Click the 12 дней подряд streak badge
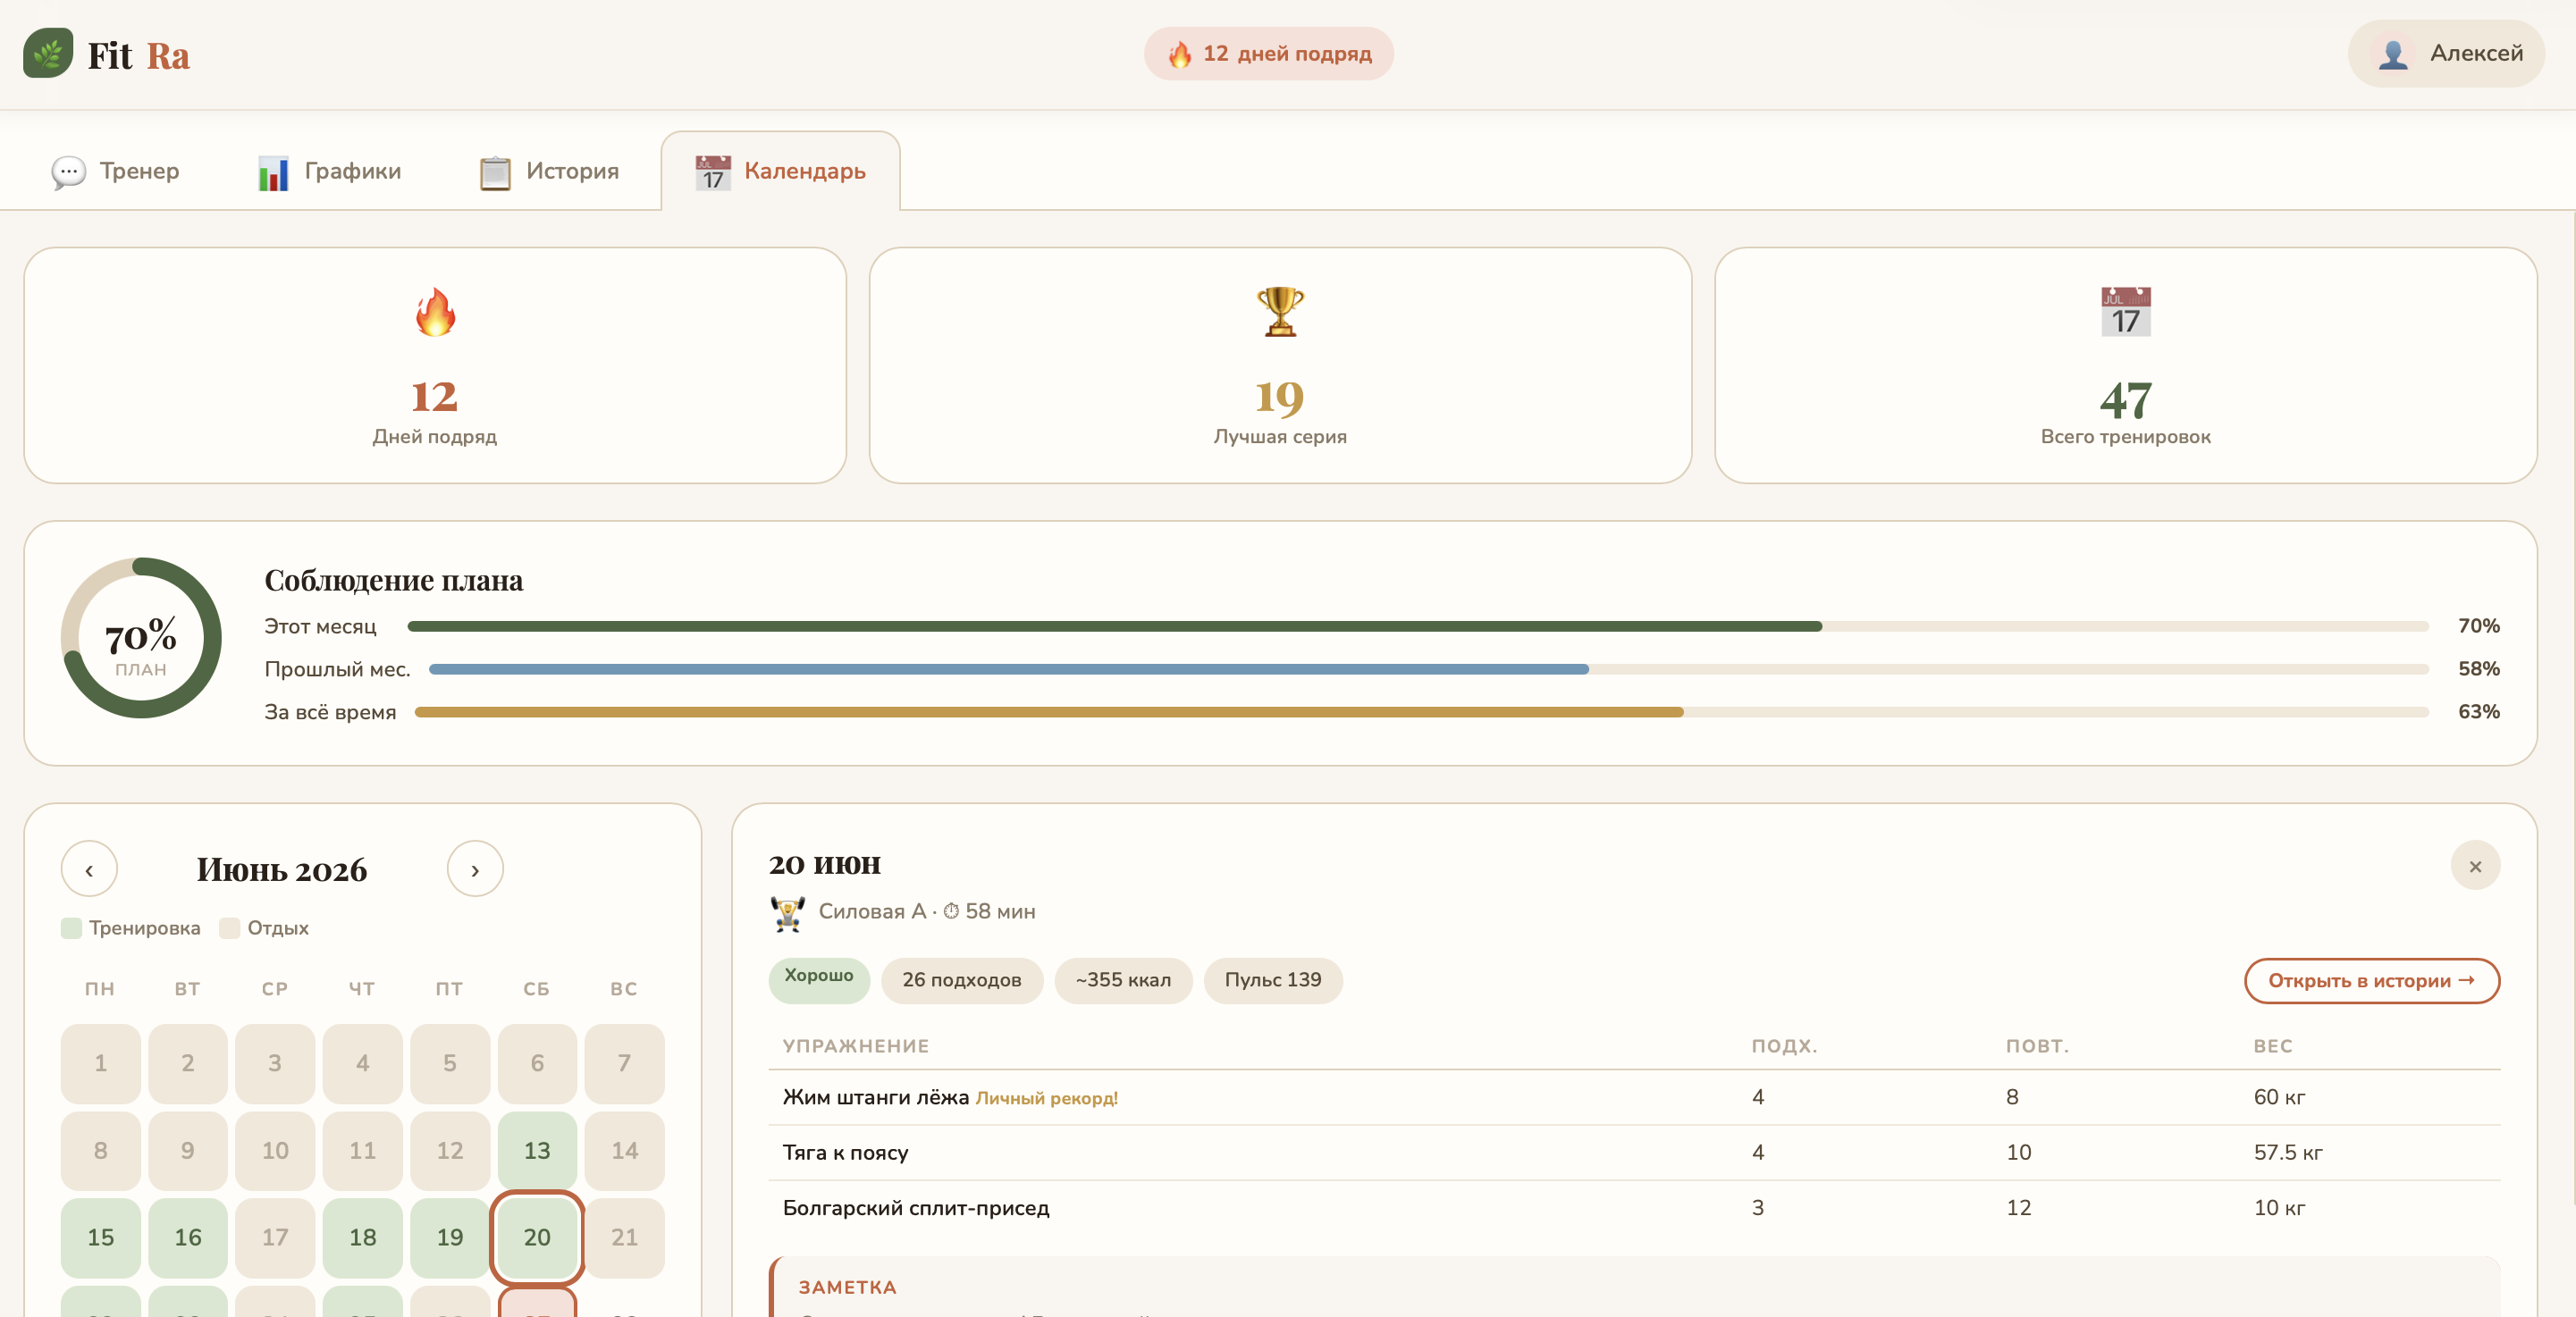2576x1317 pixels. (1269, 54)
